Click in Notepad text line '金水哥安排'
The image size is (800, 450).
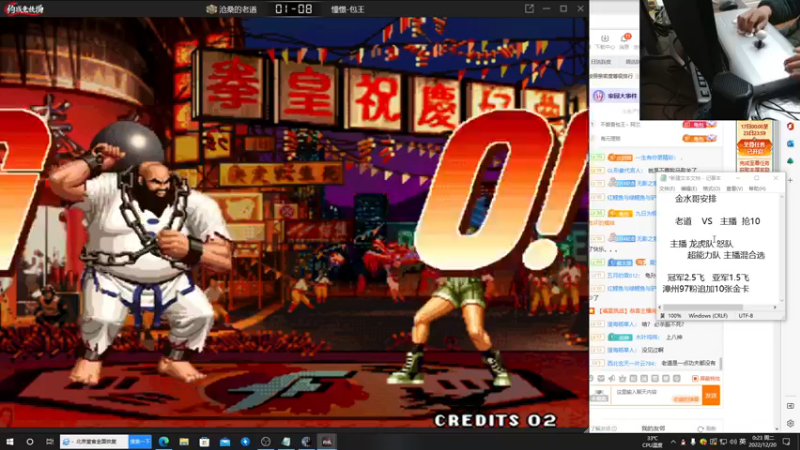coord(696,199)
